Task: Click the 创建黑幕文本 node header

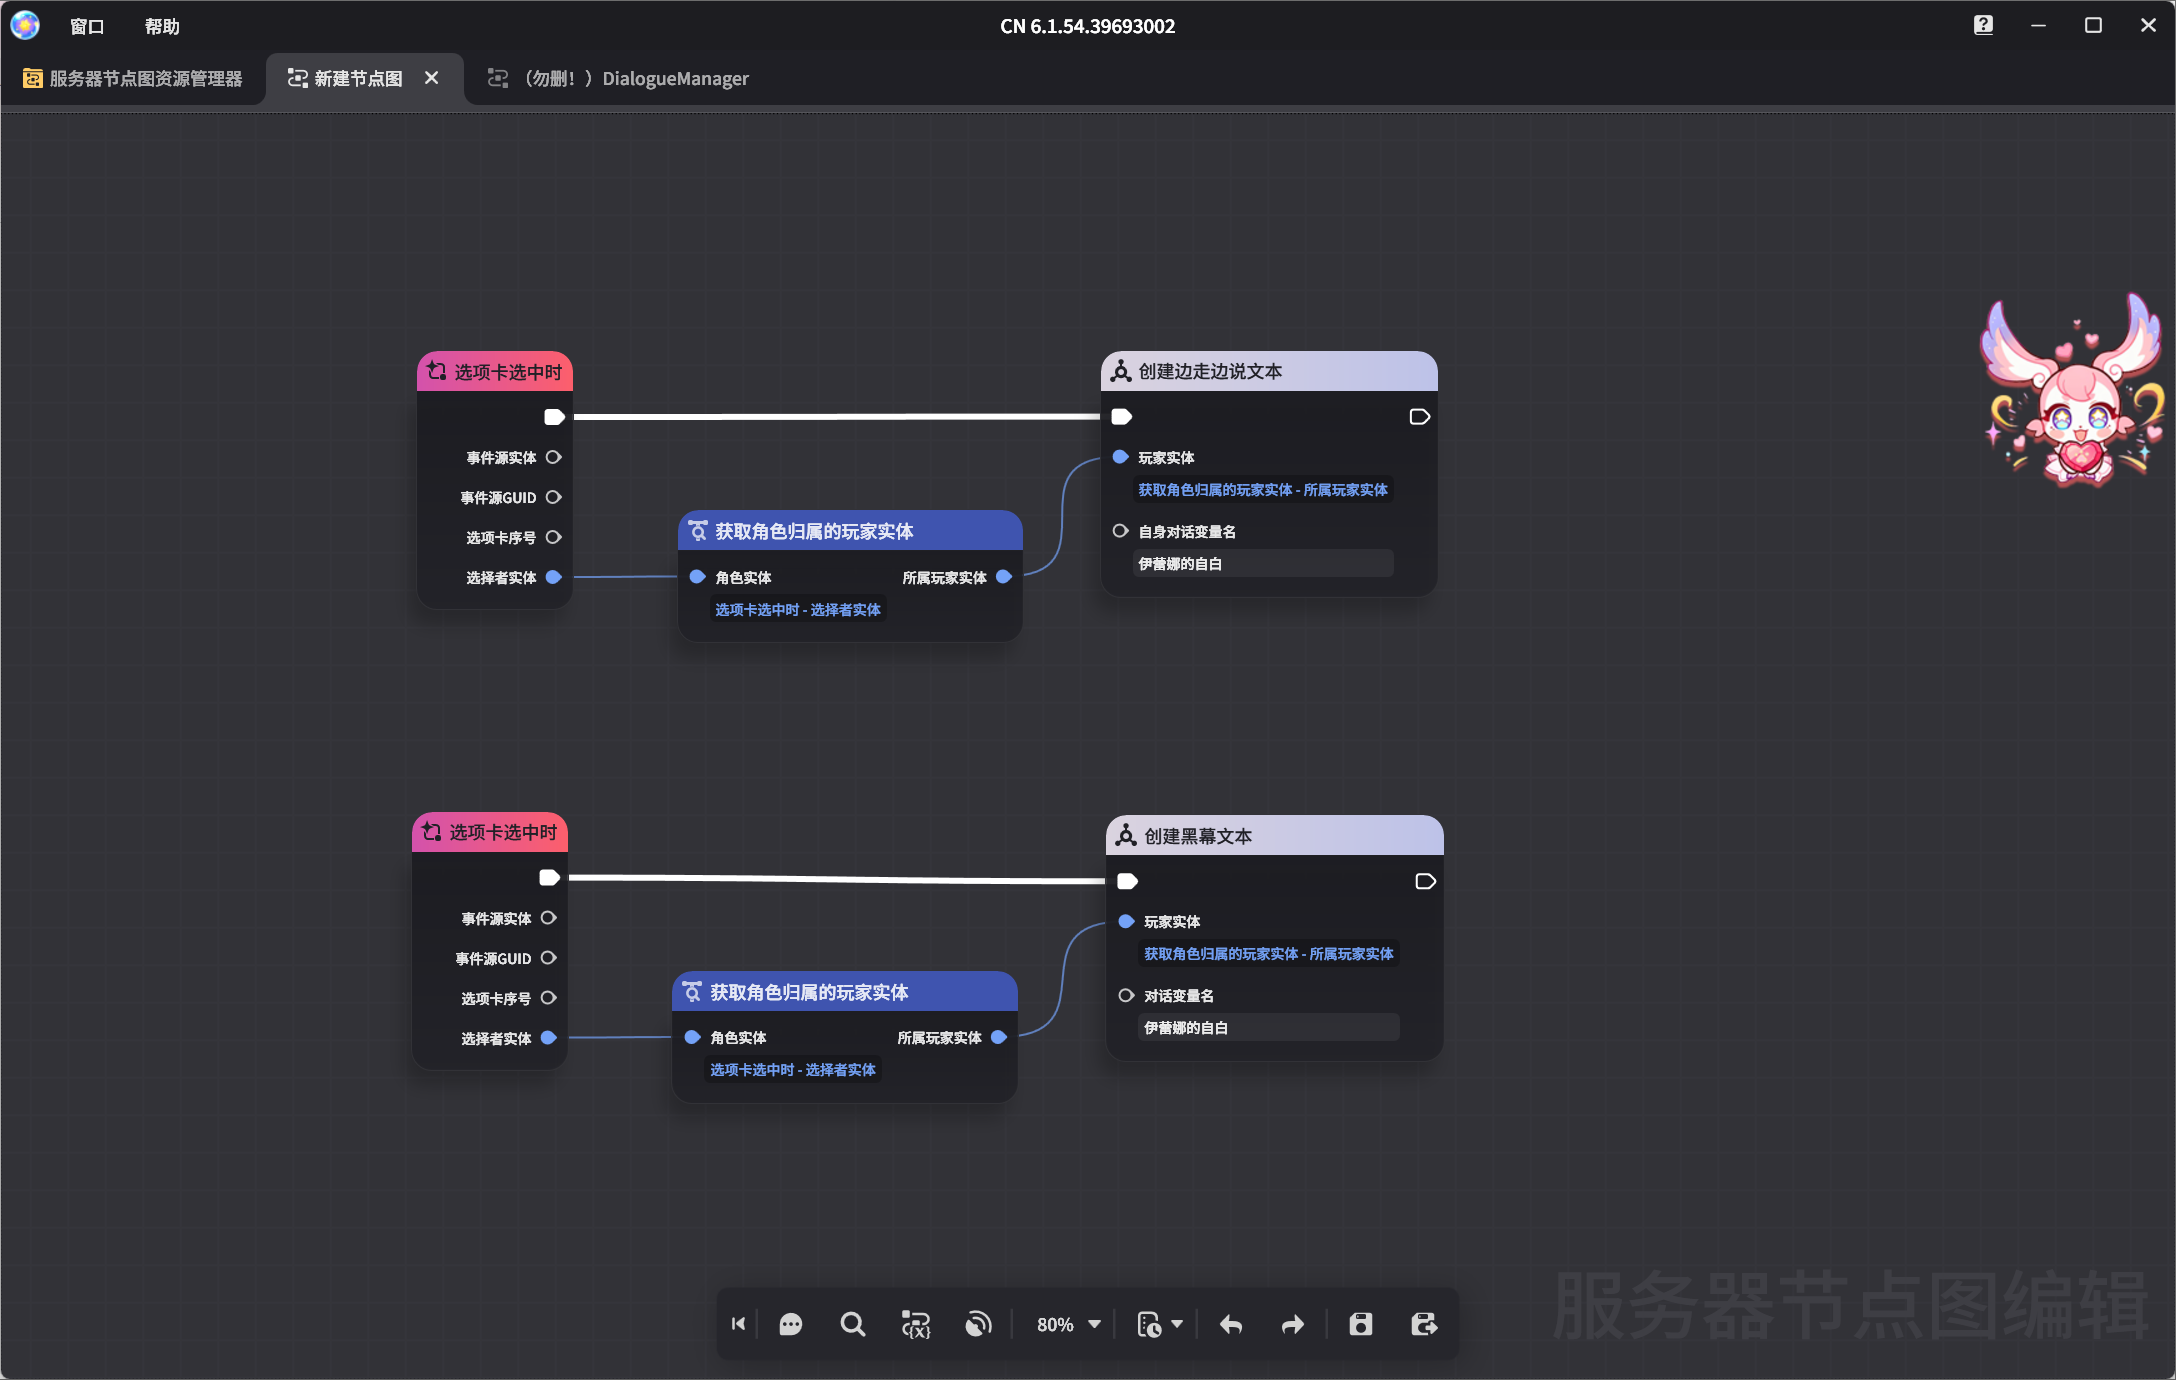Action: (x=1273, y=836)
